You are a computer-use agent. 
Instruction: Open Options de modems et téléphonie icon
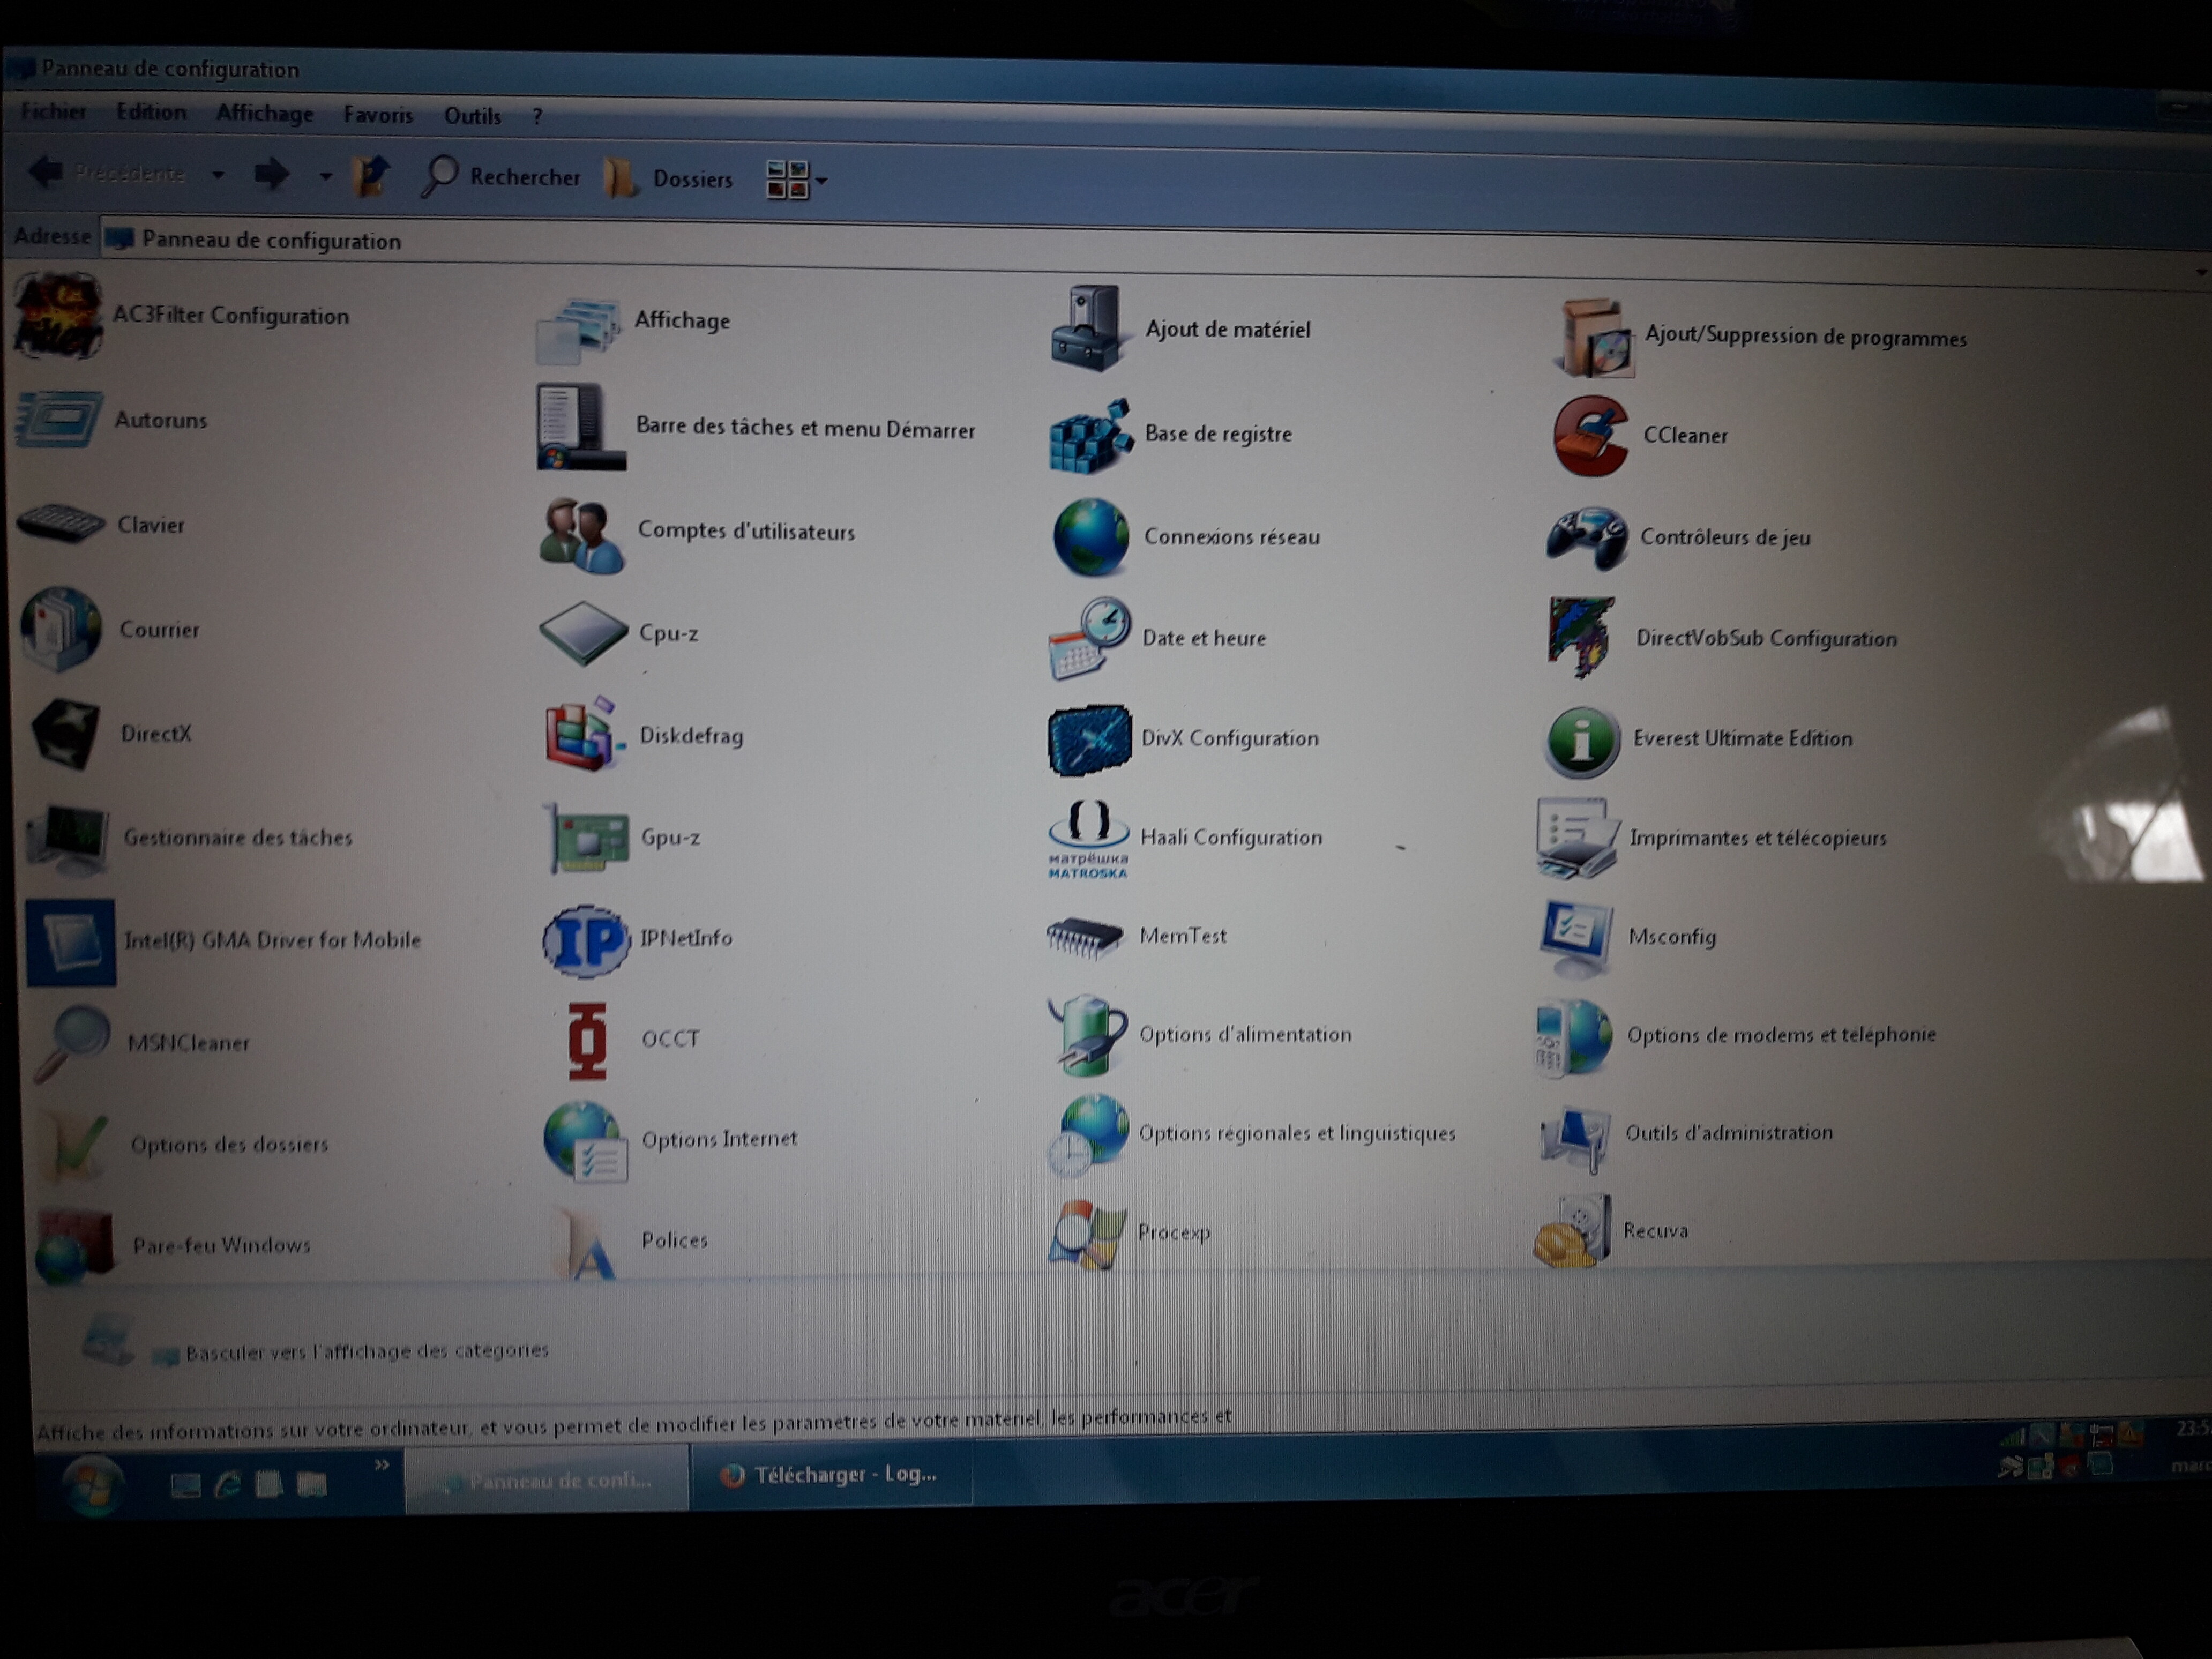click(x=1574, y=1037)
